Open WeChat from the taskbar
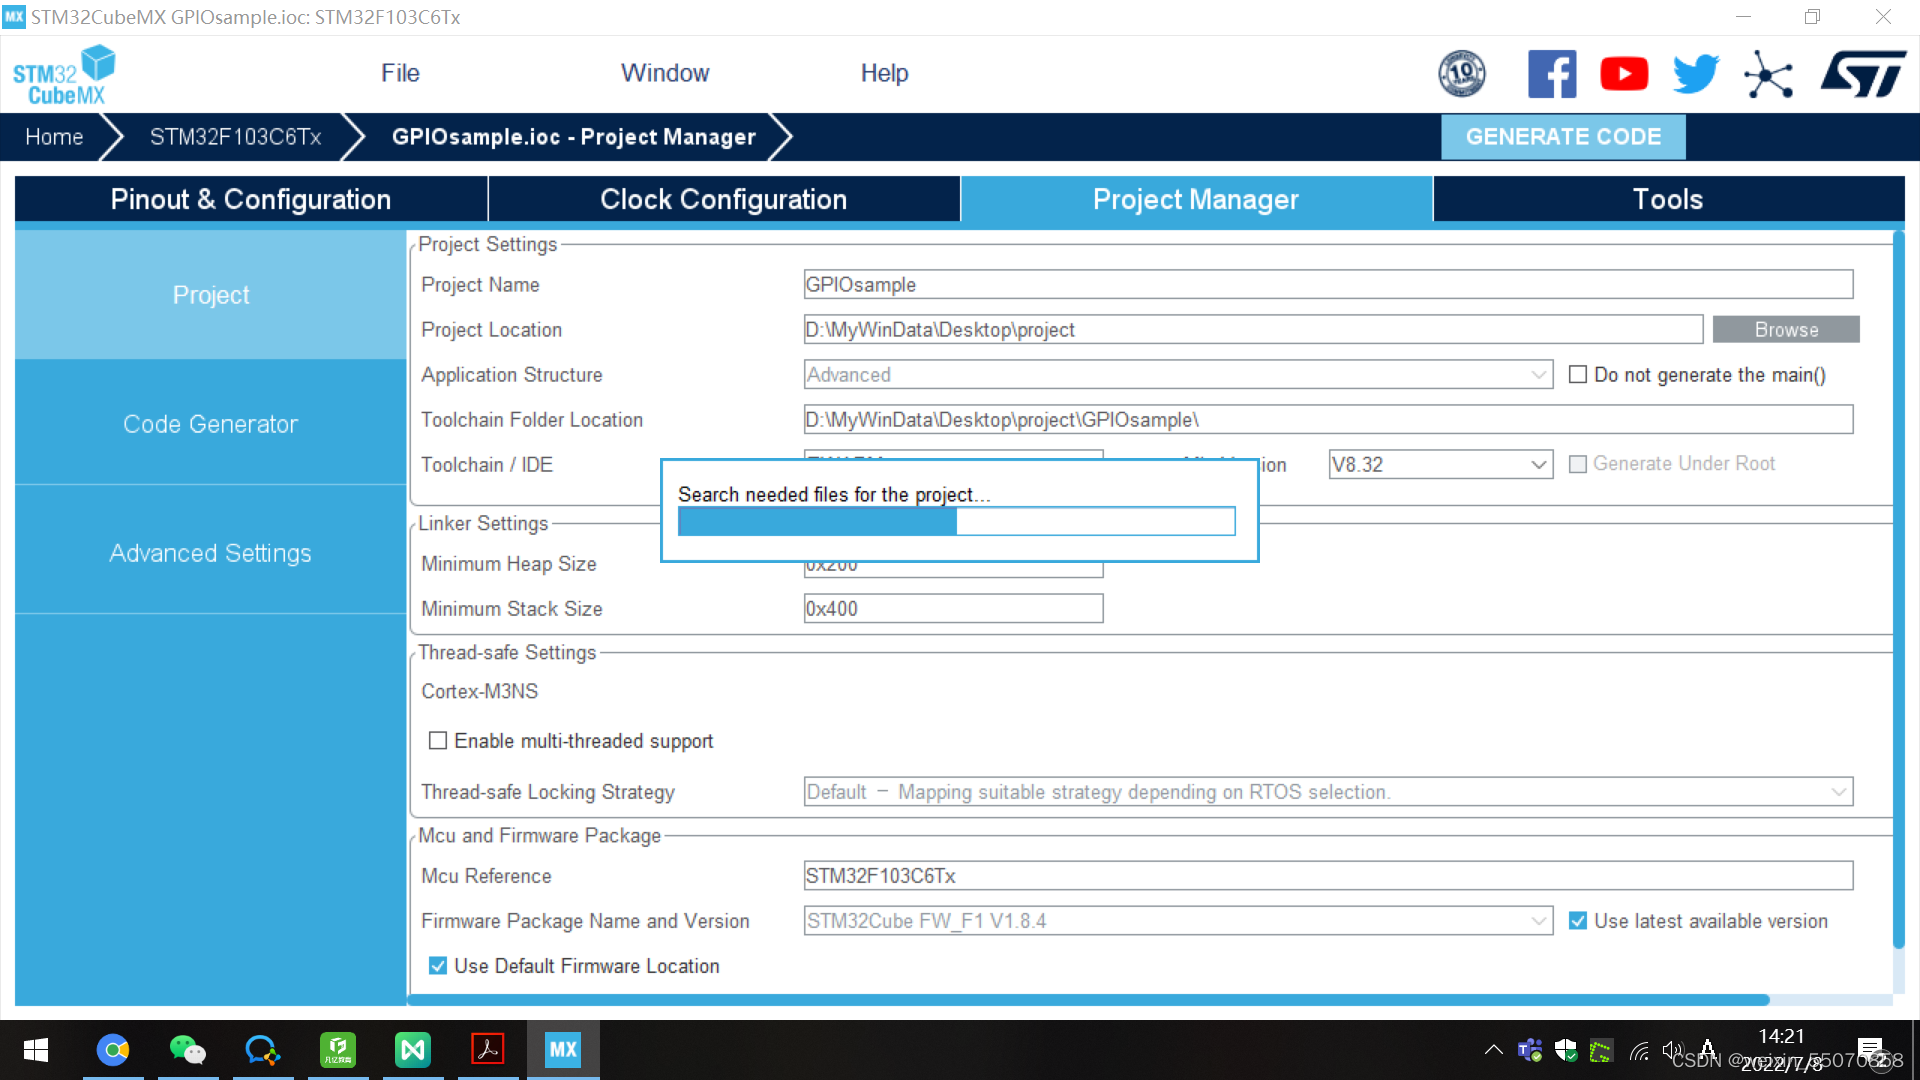The image size is (1920, 1080). click(187, 1050)
